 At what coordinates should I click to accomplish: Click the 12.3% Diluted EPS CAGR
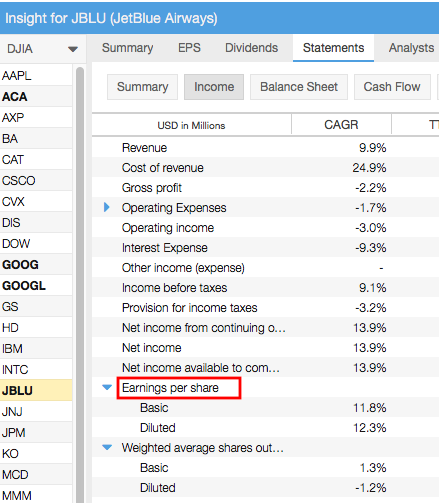tap(370, 428)
